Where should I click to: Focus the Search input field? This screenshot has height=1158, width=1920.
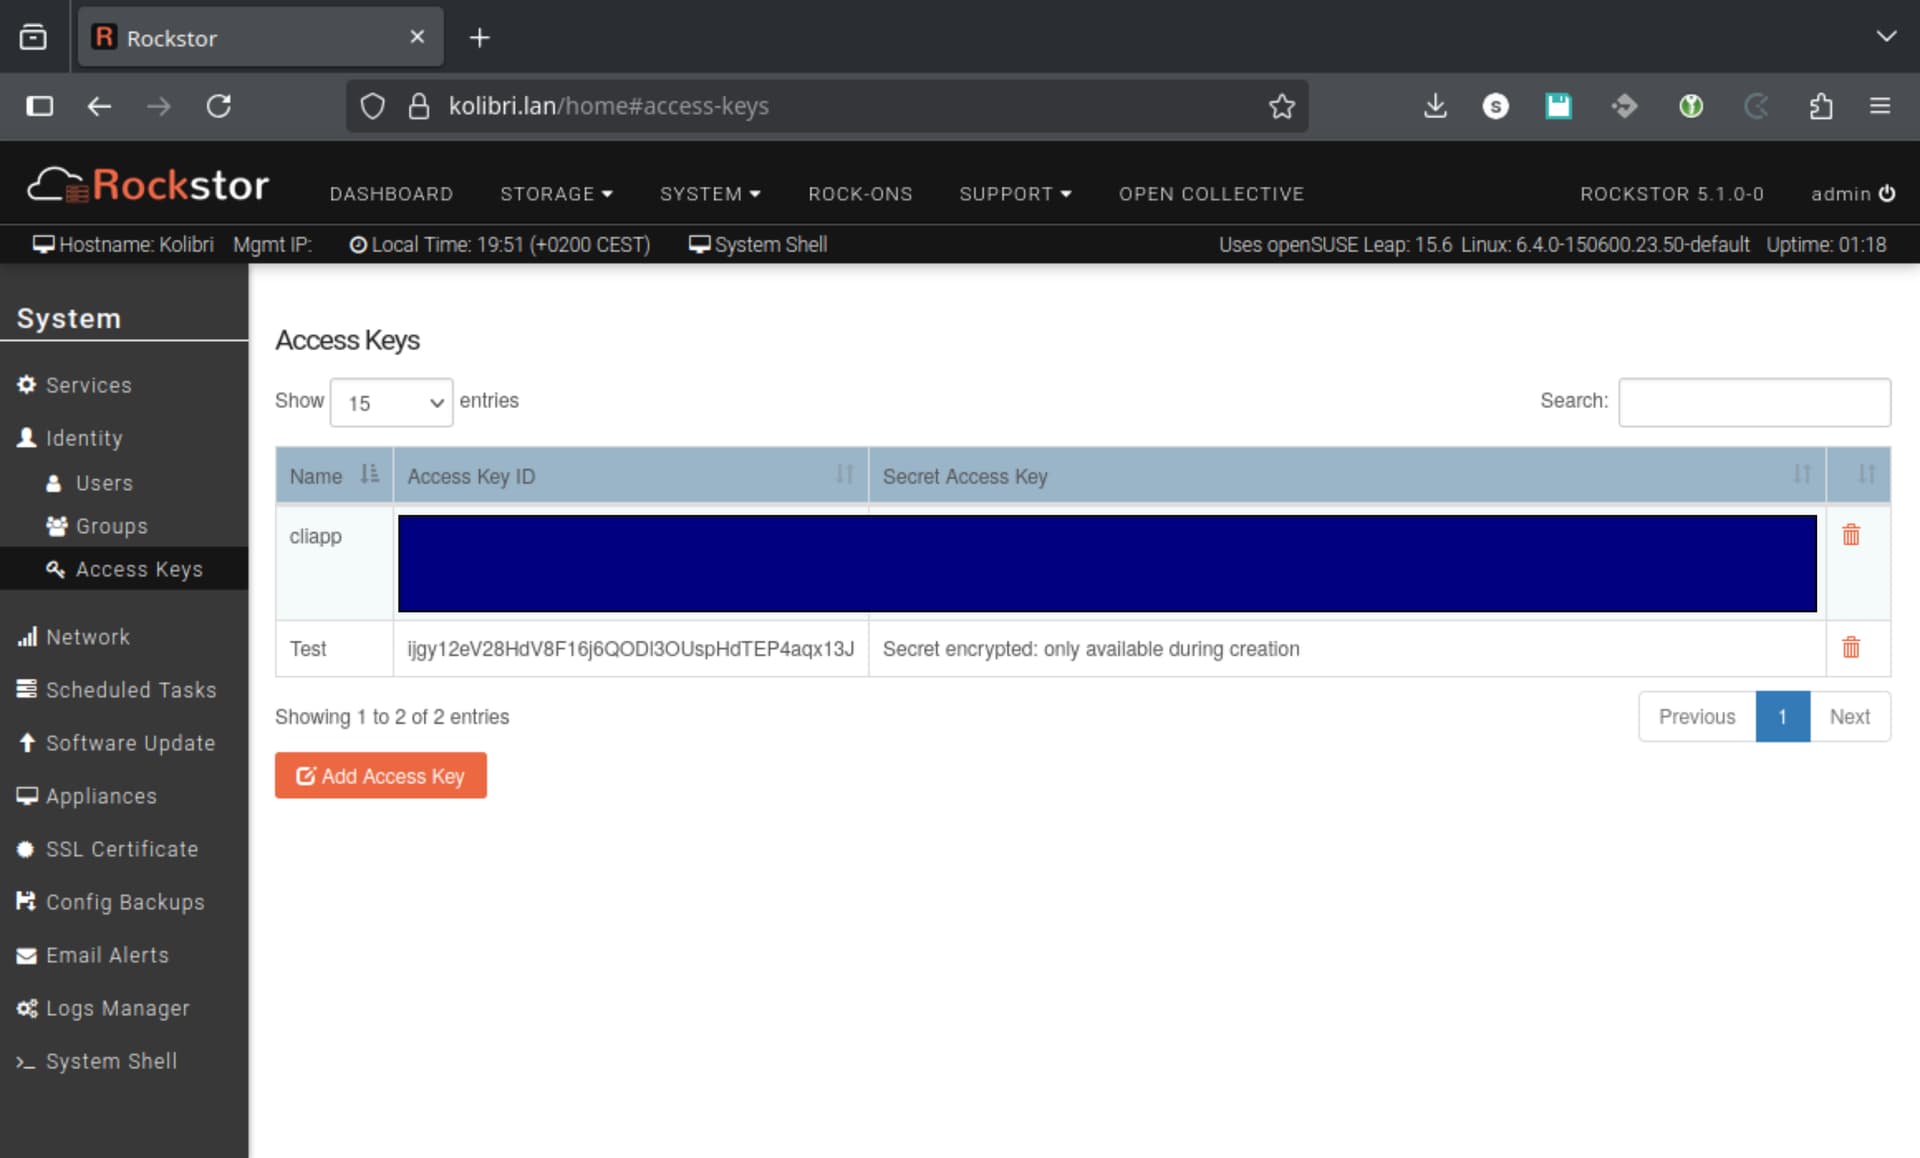(1753, 402)
